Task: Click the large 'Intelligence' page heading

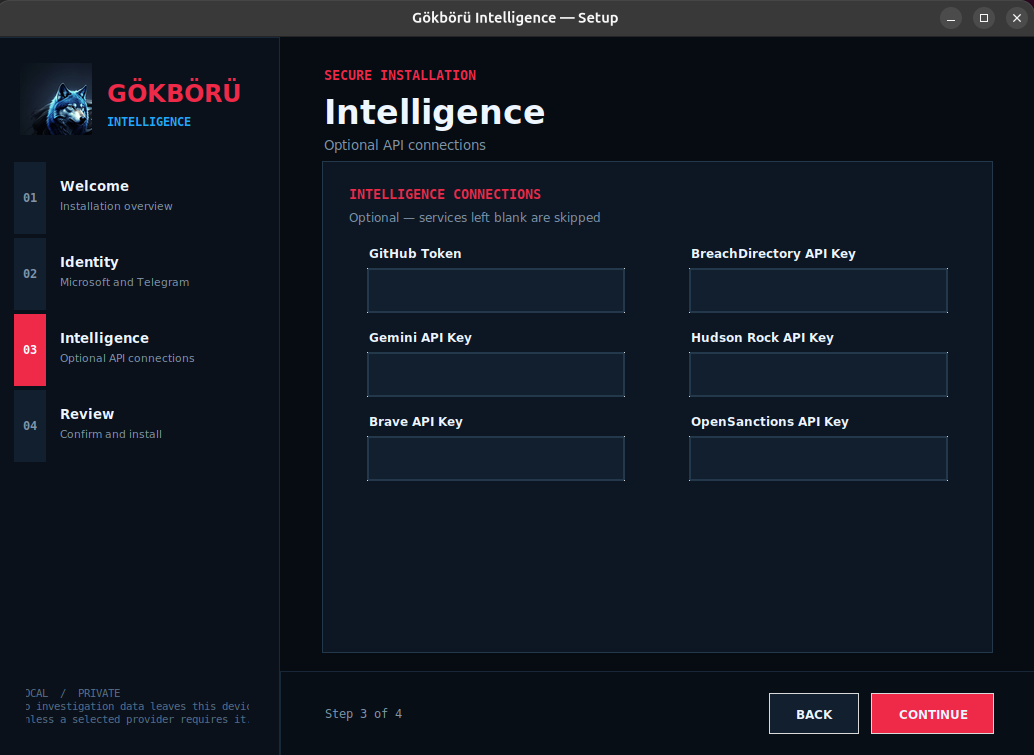Action: [x=435, y=112]
